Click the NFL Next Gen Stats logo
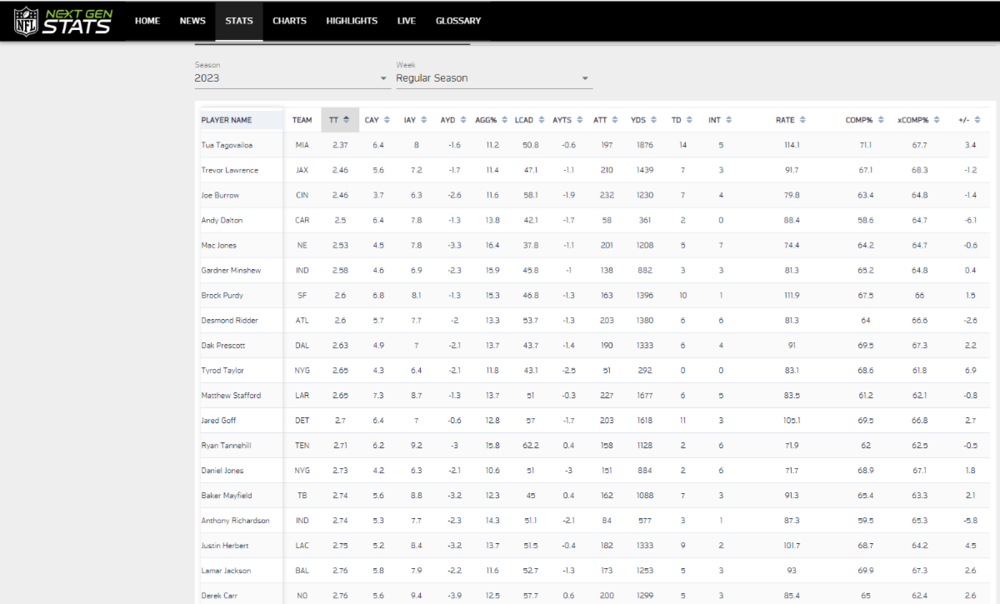 [x=64, y=21]
